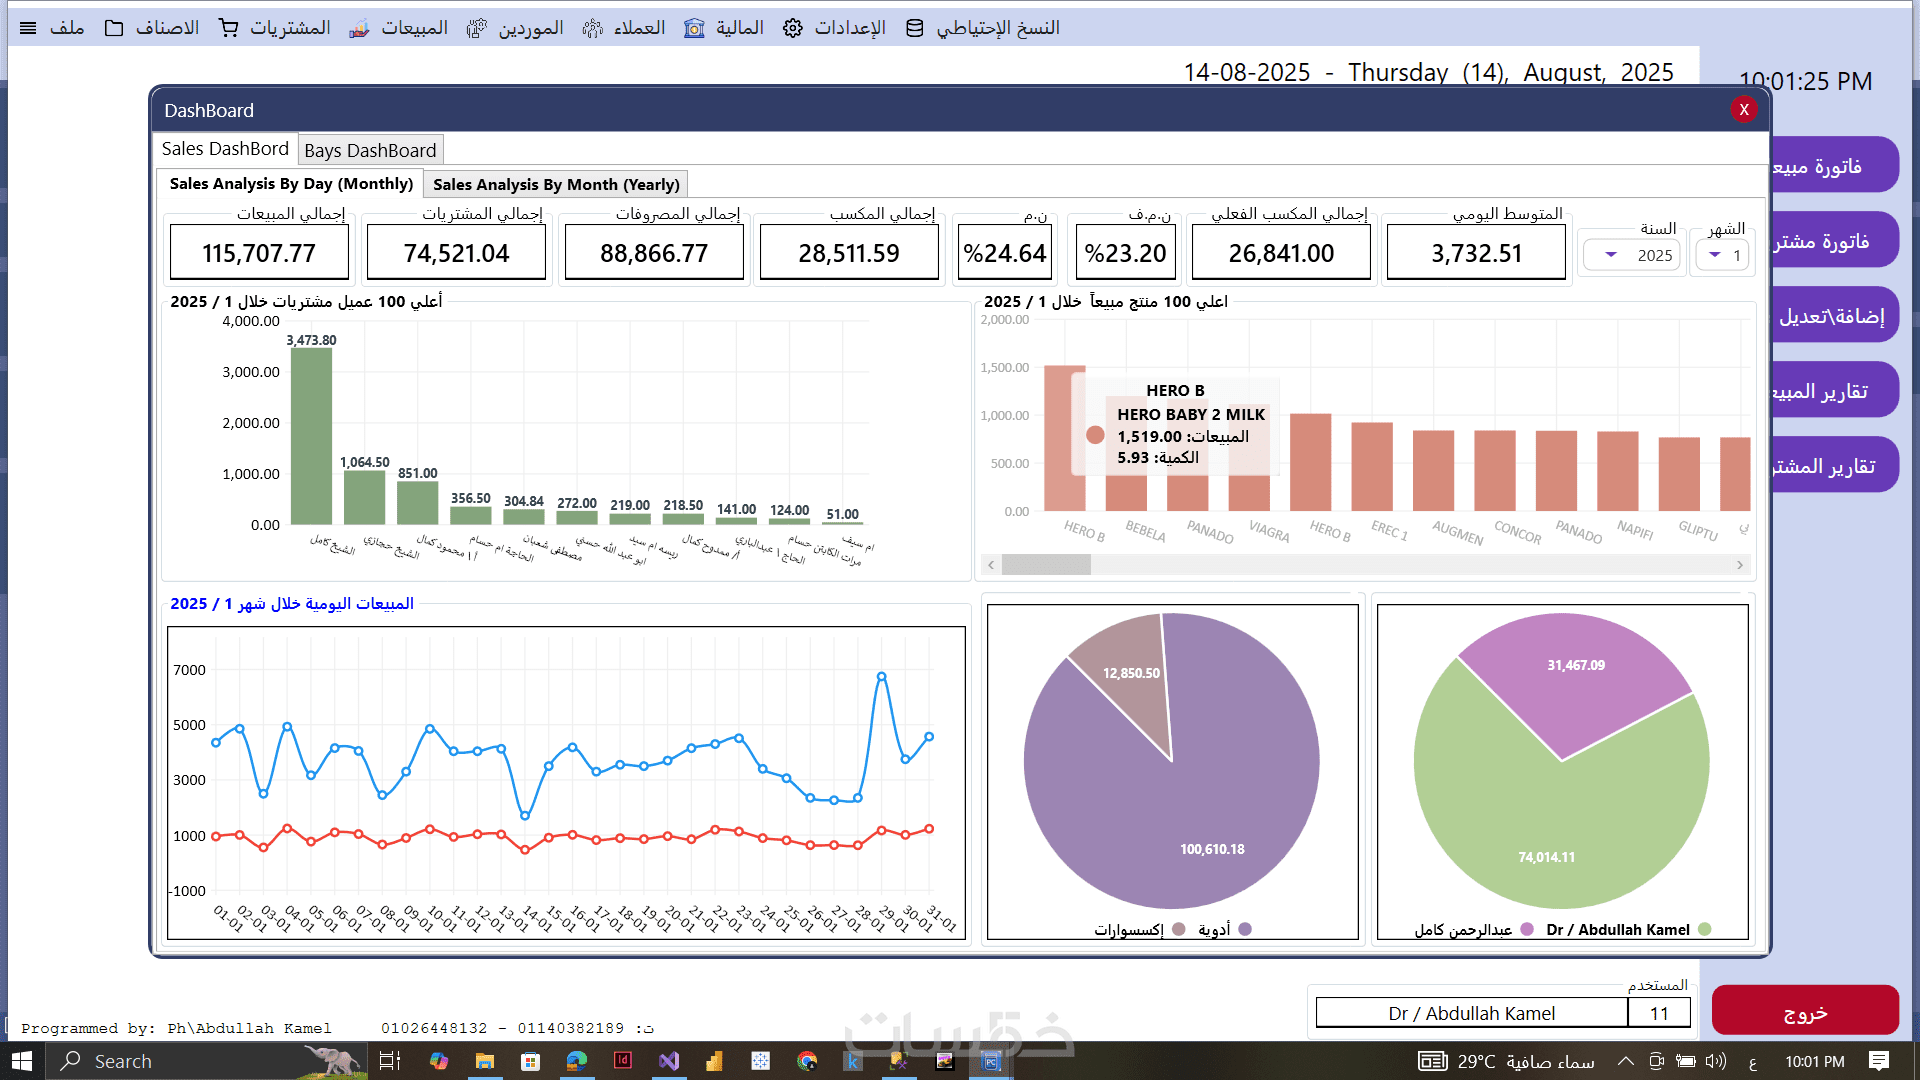
Task: Open Visual Studio from the taskbar
Action: pyautogui.click(x=669, y=1061)
